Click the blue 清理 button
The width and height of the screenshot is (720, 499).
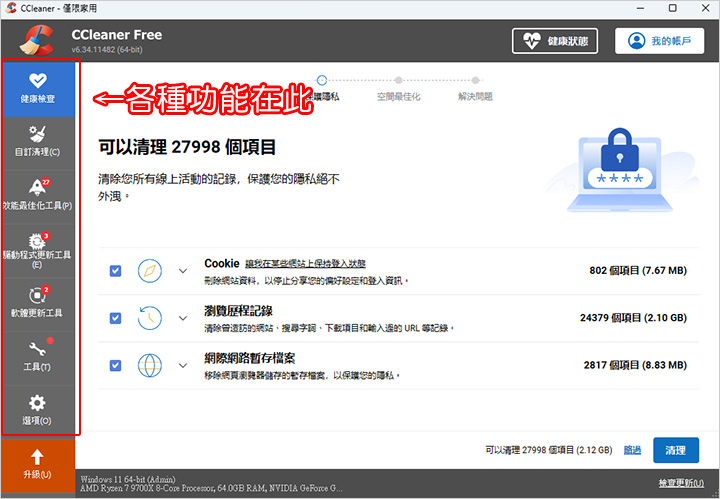pos(676,450)
